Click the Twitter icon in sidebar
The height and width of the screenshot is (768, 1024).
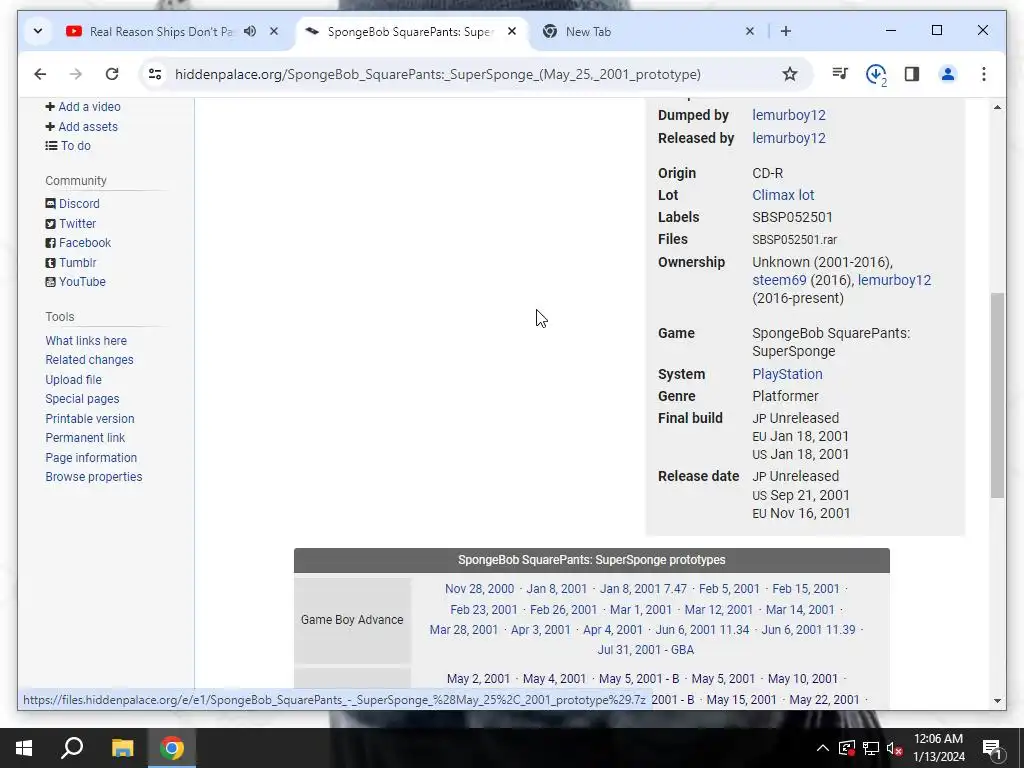pos(50,223)
